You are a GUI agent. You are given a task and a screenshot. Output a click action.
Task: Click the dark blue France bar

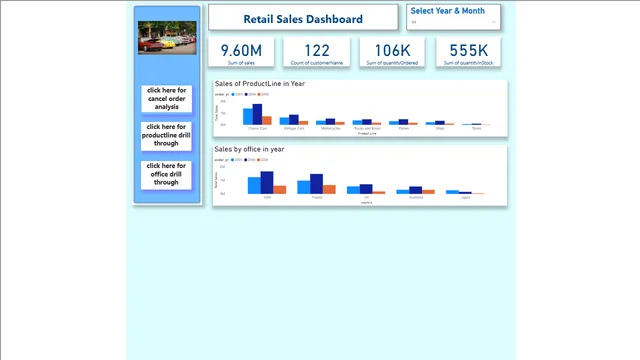click(316, 184)
